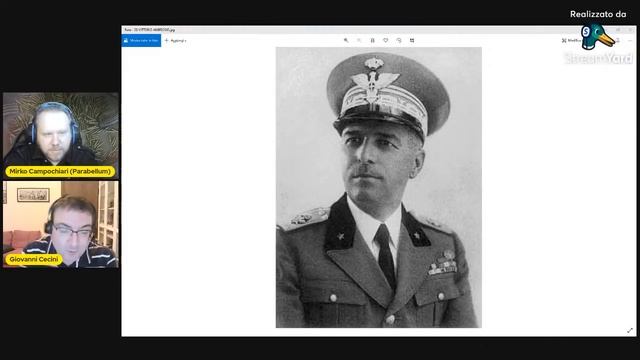Viewport: 640px width, 360px height.
Task: Click the 'Mostra tutte le foto' button
Action: (141, 40)
